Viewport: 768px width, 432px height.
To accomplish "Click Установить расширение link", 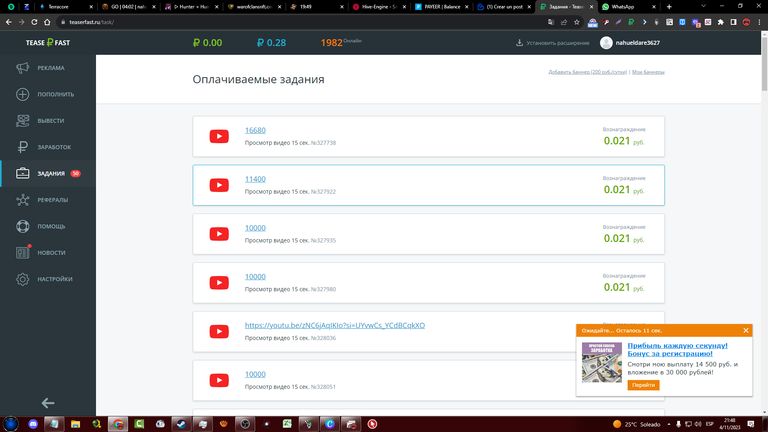I will pyautogui.click(x=558, y=43).
